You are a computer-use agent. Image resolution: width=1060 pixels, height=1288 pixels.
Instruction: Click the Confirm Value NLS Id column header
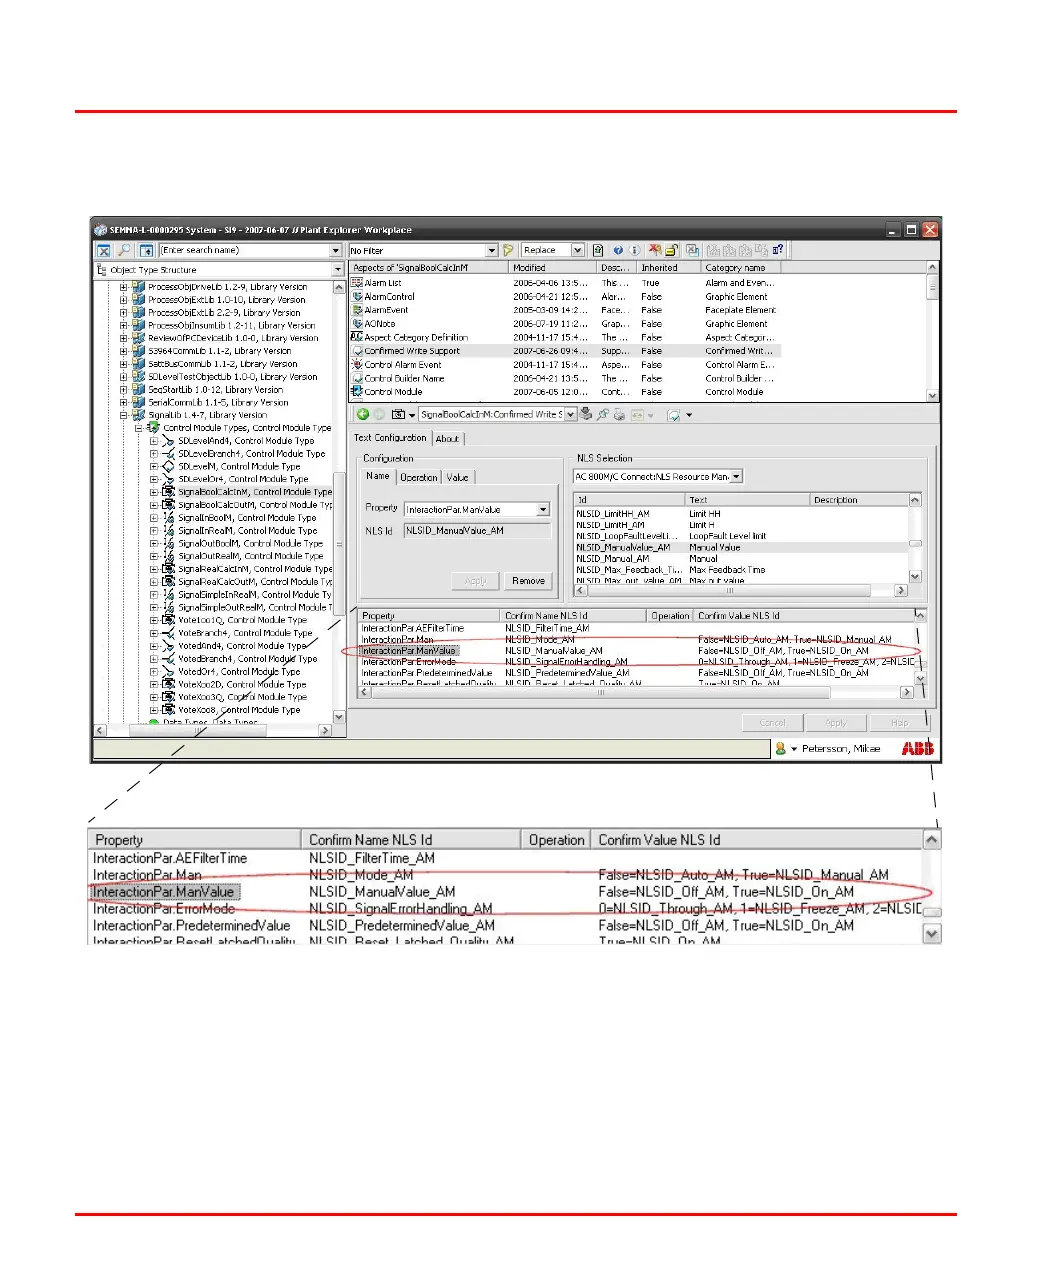(x=804, y=616)
